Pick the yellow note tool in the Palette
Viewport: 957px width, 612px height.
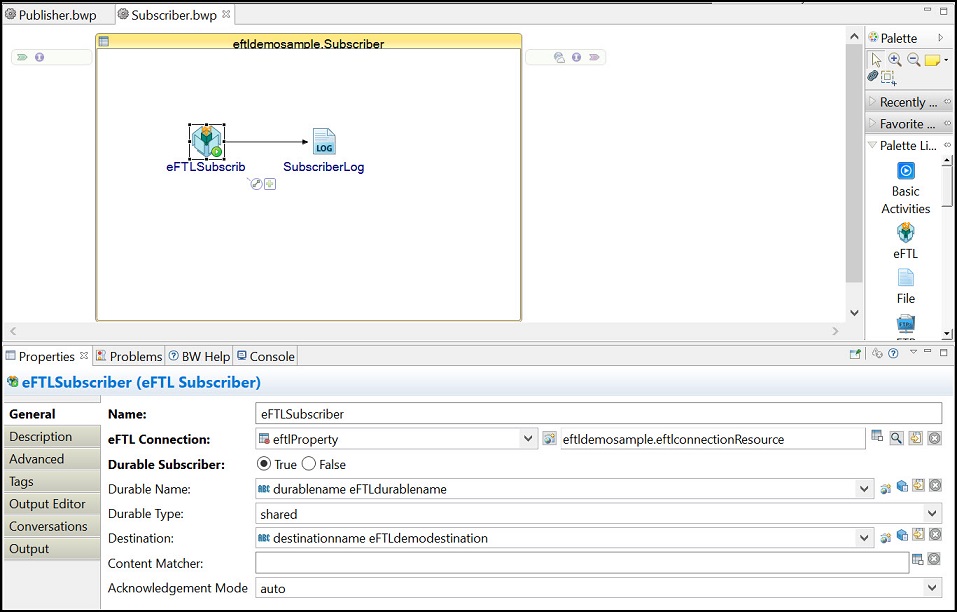[932, 60]
